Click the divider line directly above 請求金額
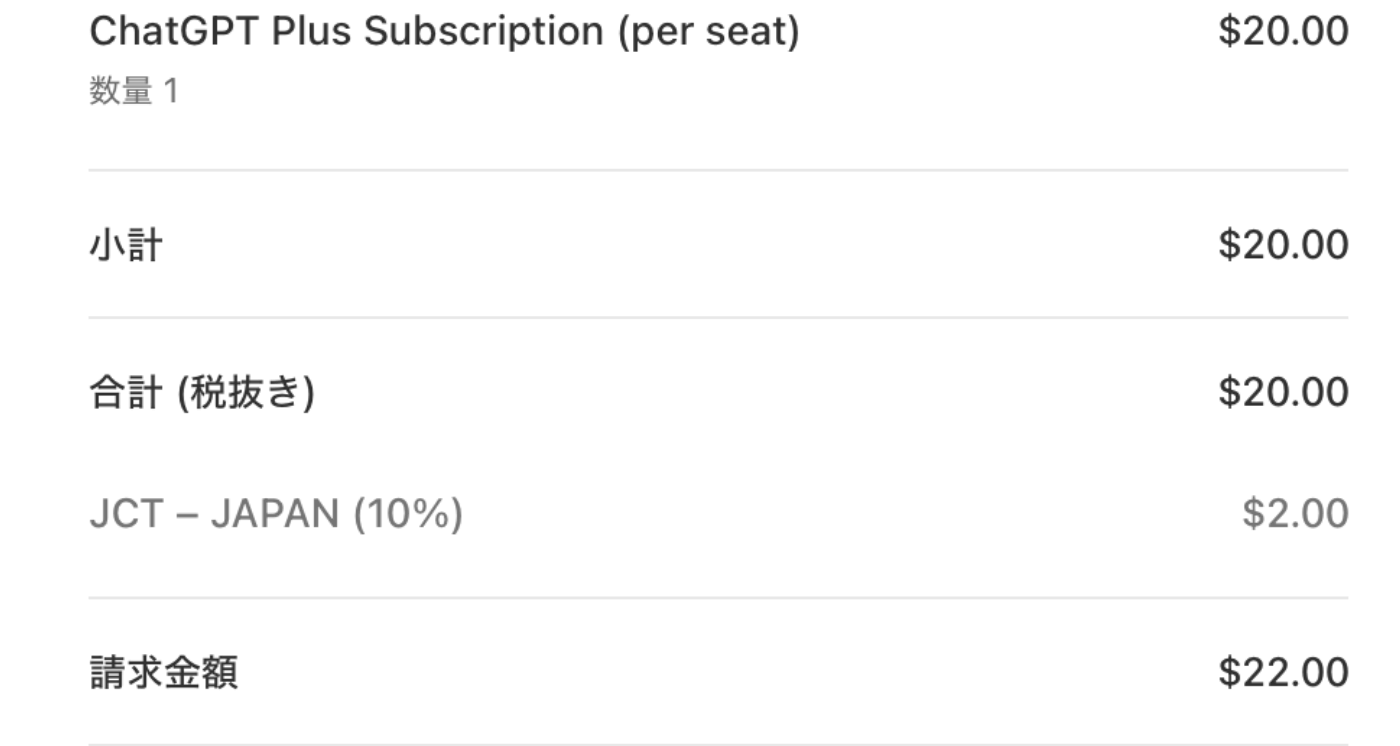The image size is (1400, 746). (717, 598)
